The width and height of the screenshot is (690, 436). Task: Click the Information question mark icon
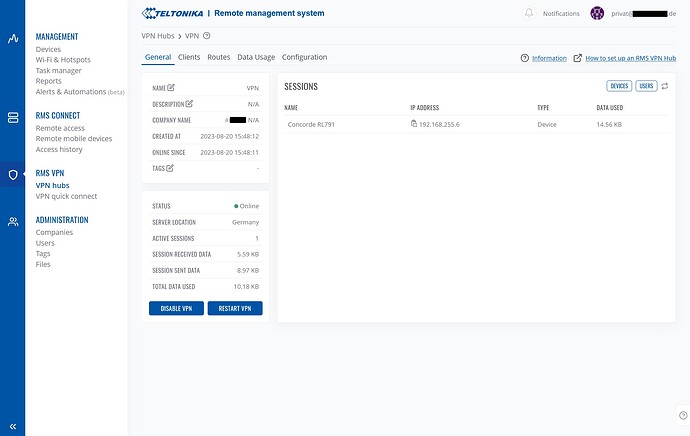[x=525, y=58]
